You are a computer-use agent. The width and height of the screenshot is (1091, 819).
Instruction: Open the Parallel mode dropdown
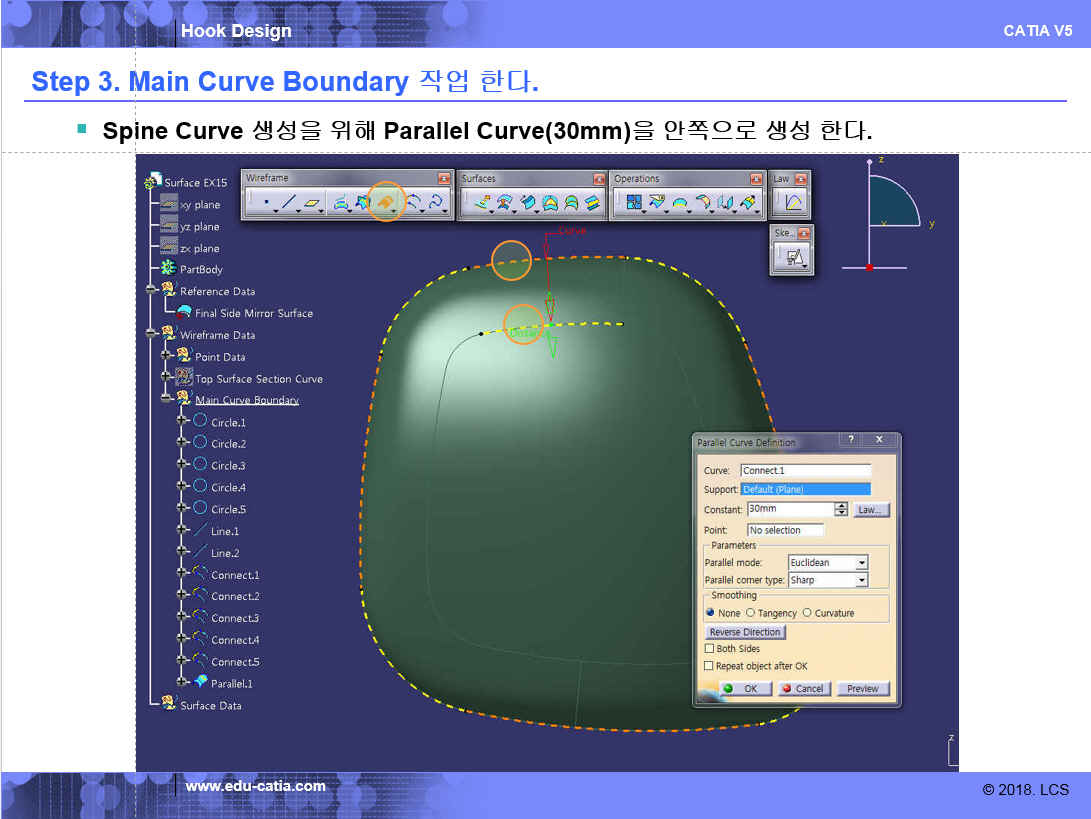861,563
